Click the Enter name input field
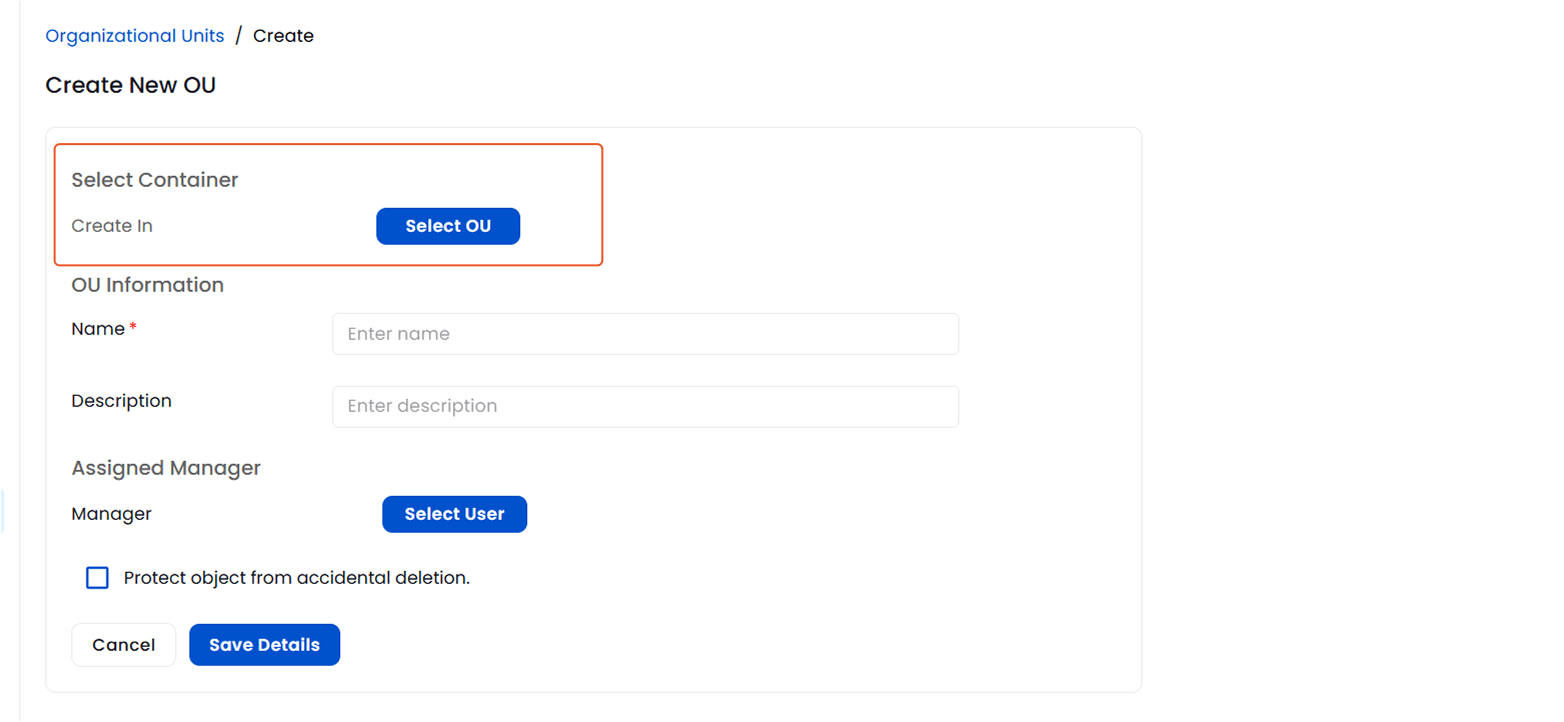 click(645, 333)
